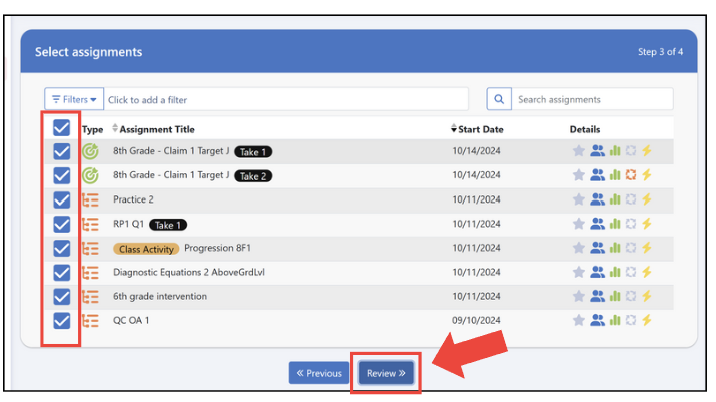Click the 09/10/2024 start date

click(476, 320)
